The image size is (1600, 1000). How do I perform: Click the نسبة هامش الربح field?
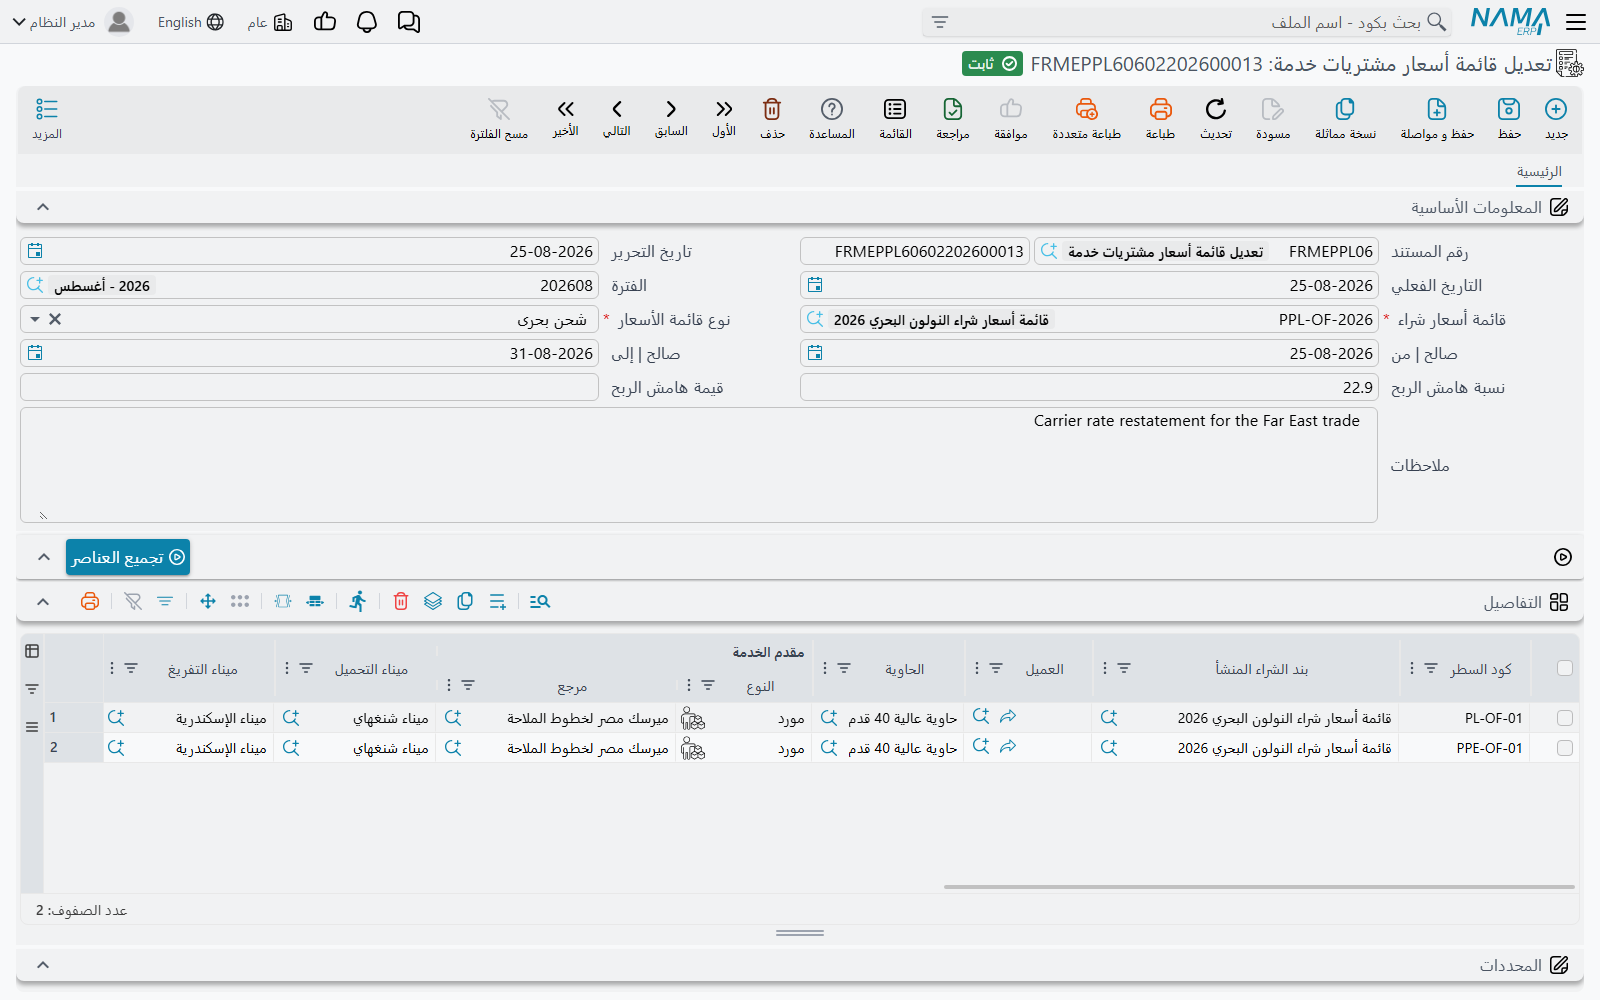pos(1089,387)
